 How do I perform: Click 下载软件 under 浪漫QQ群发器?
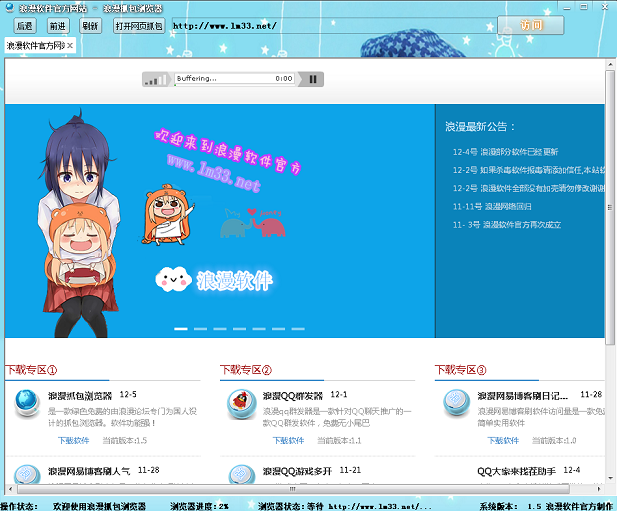(288, 441)
